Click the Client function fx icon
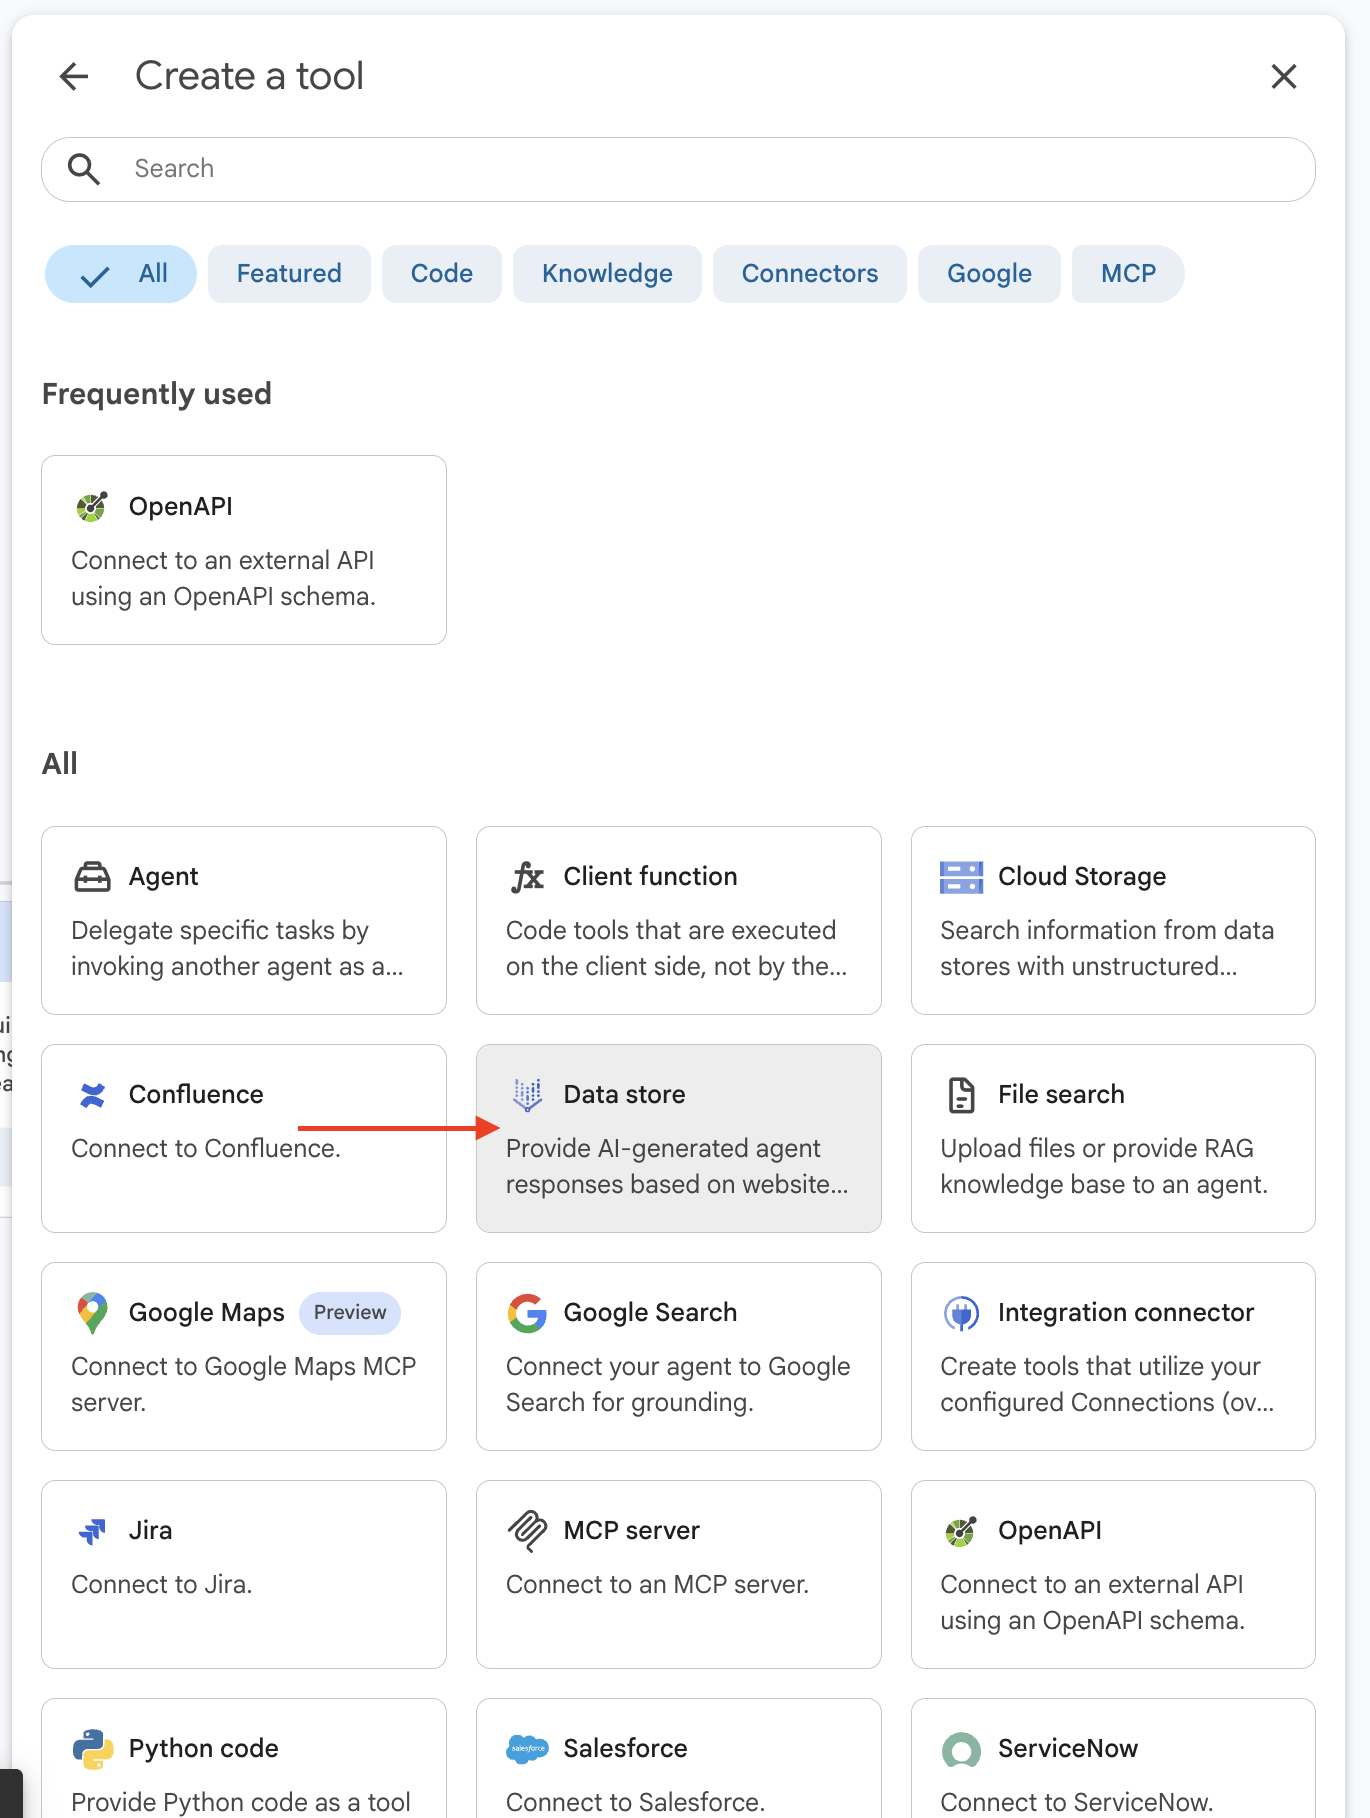Image resolution: width=1370 pixels, height=1818 pixels. 527,877
